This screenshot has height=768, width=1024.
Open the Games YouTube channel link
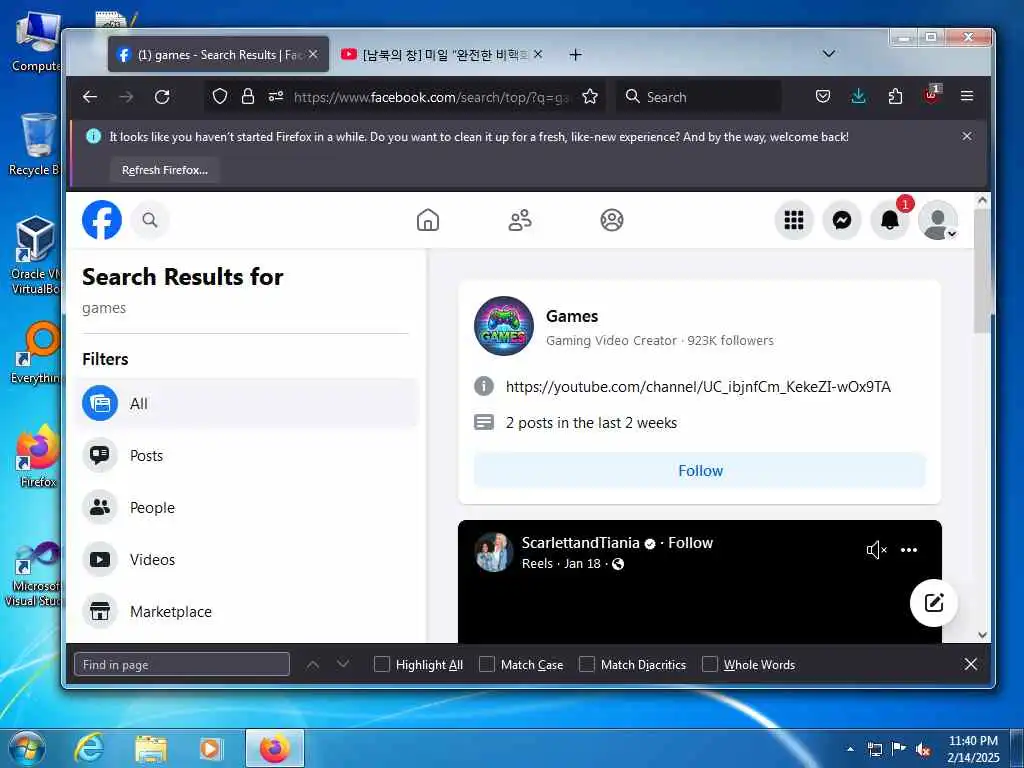pyautogui.click(x=698, y=387)
